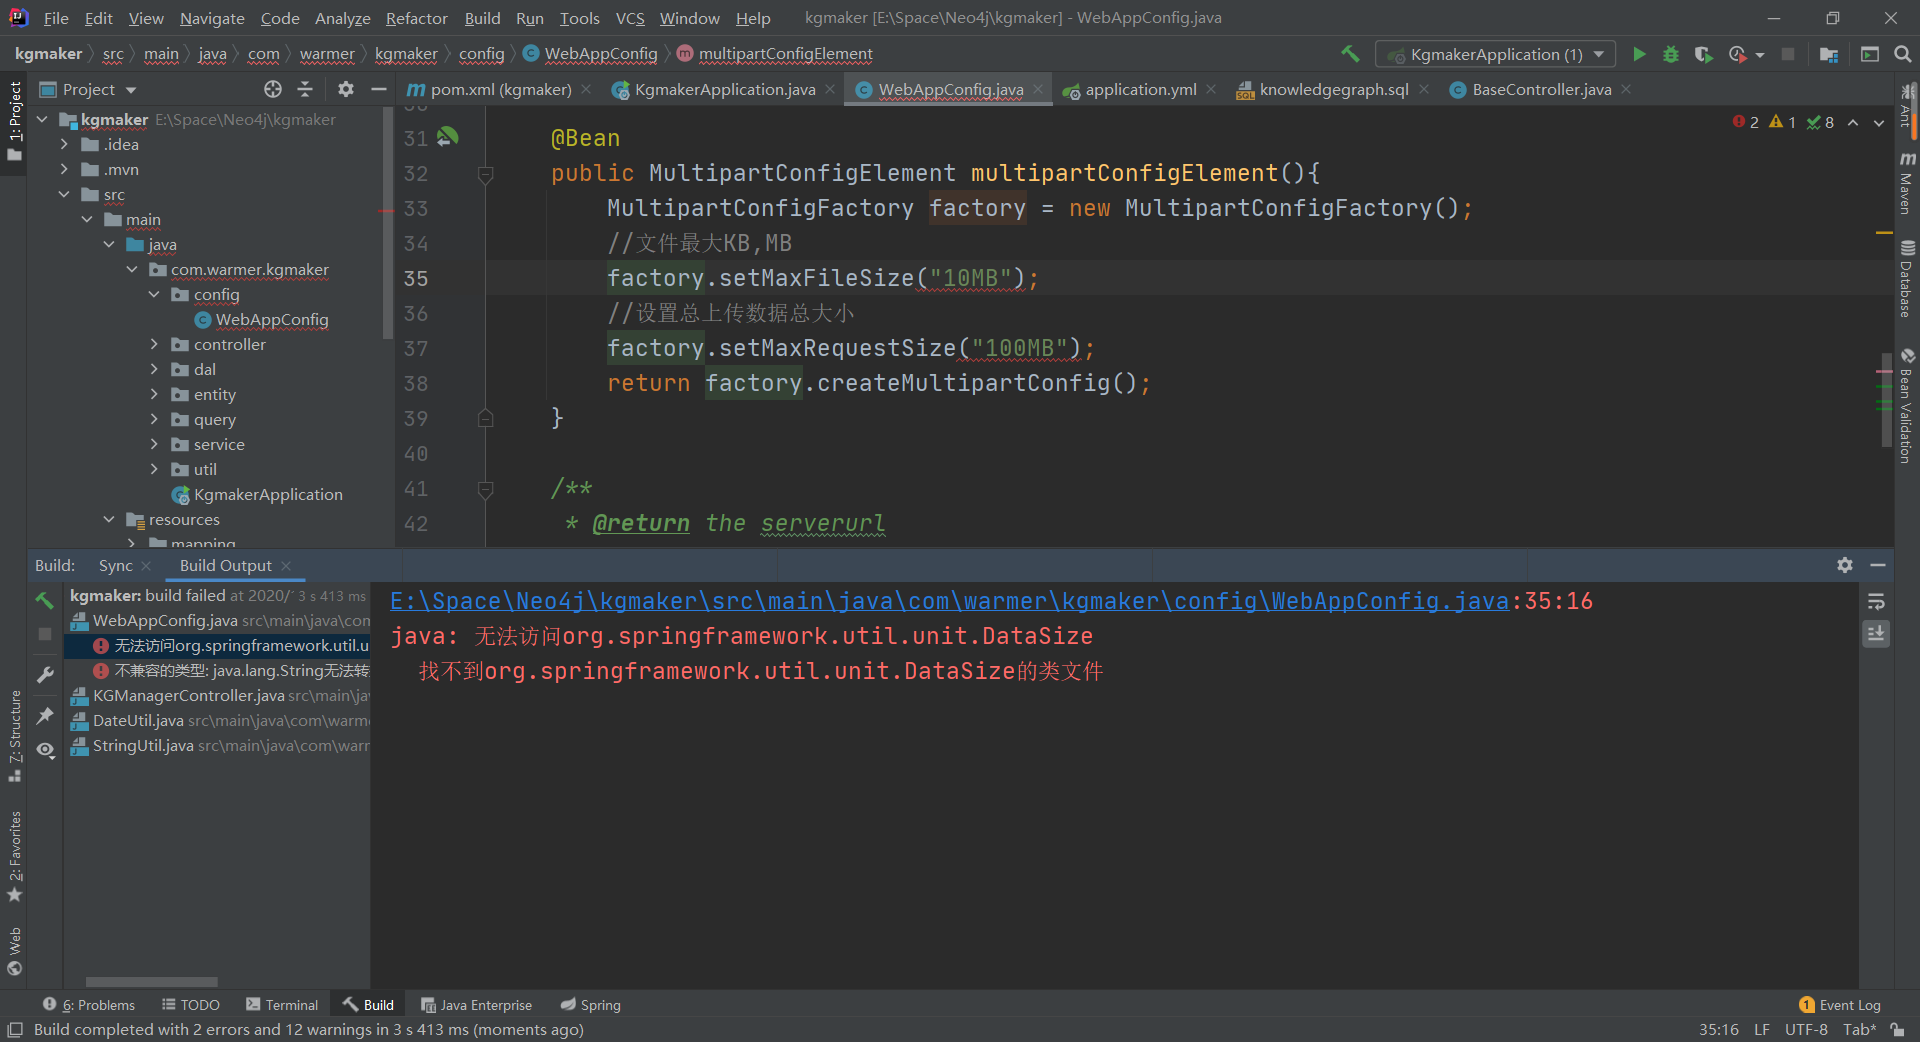Run KgmakerApplication with coverage shield icon
This screenshot has height=1042, width=1920.
(x=1704, y=54)
